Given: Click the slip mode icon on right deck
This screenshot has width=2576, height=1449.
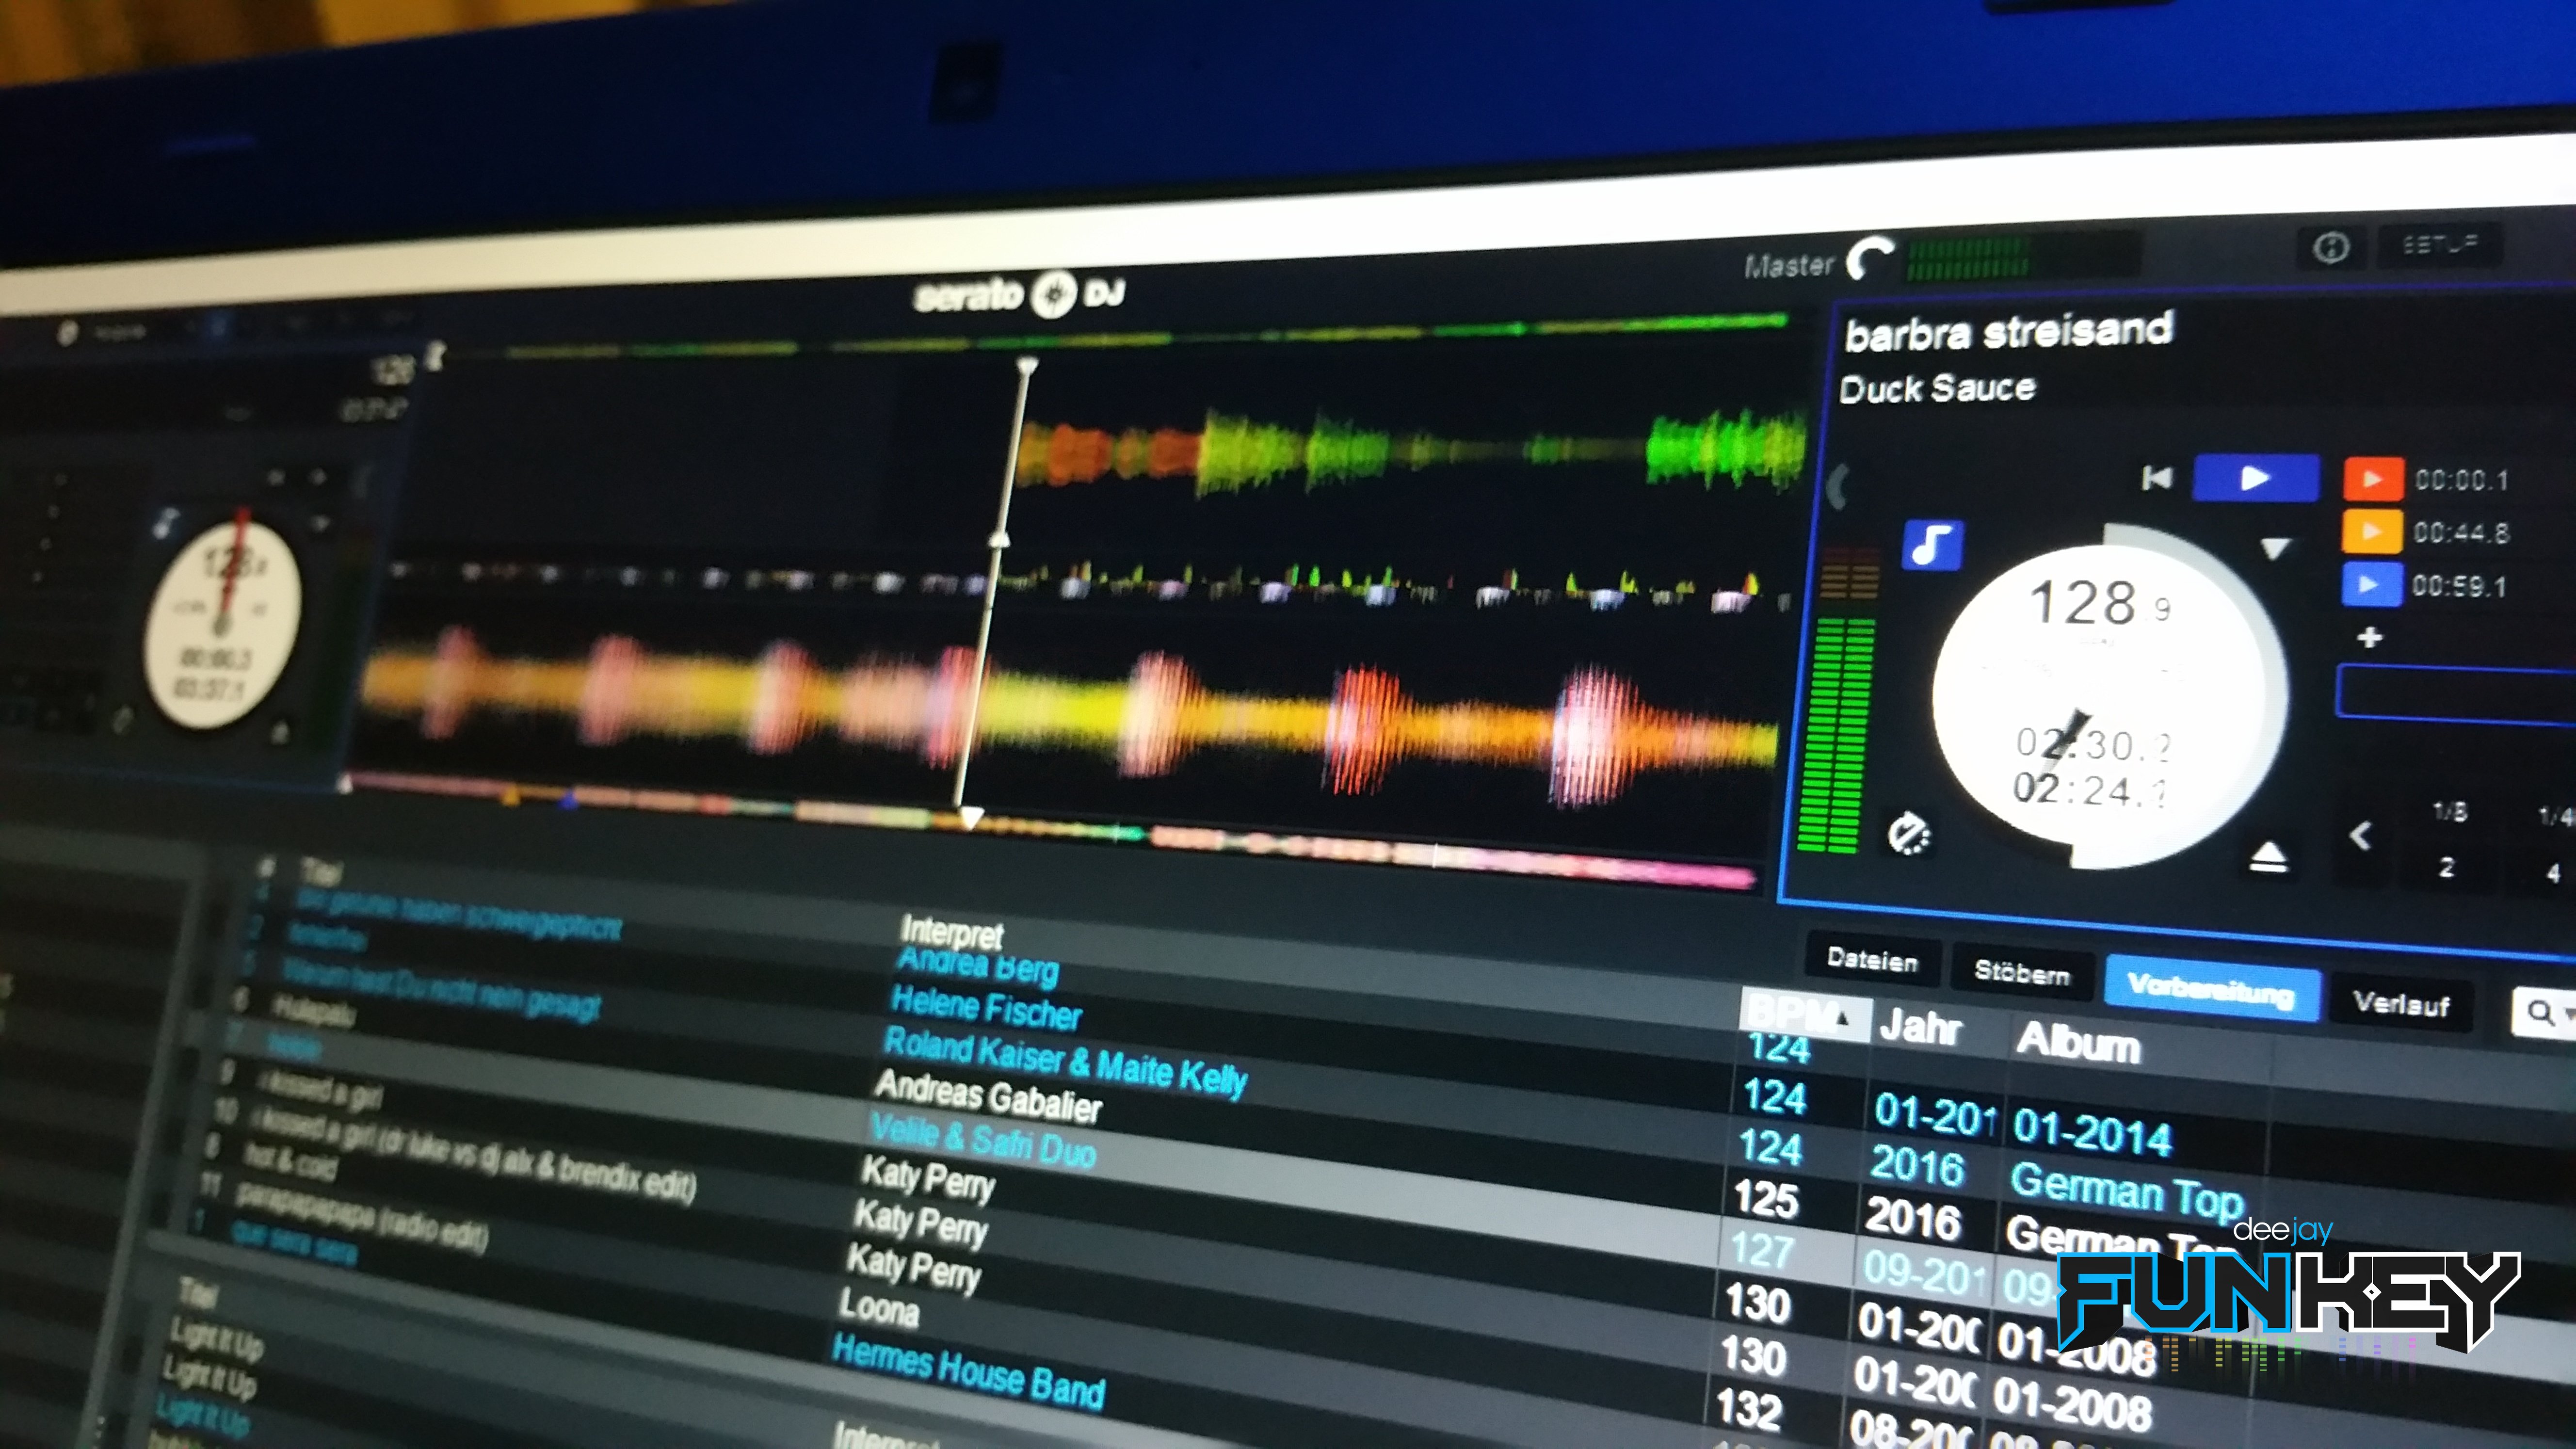Looking at the screenshot, I should coord(1908,835).
